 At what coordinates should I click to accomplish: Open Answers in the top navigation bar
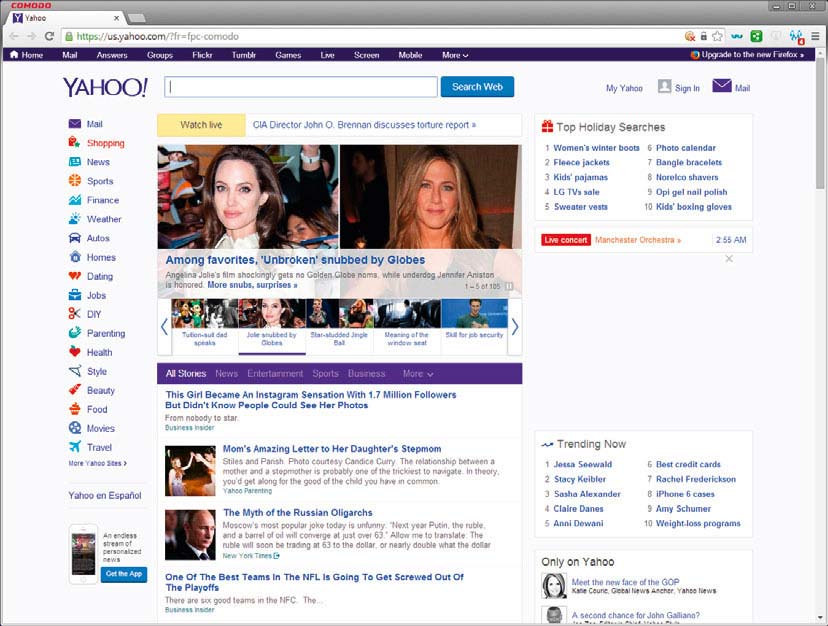tap(112, 55)
